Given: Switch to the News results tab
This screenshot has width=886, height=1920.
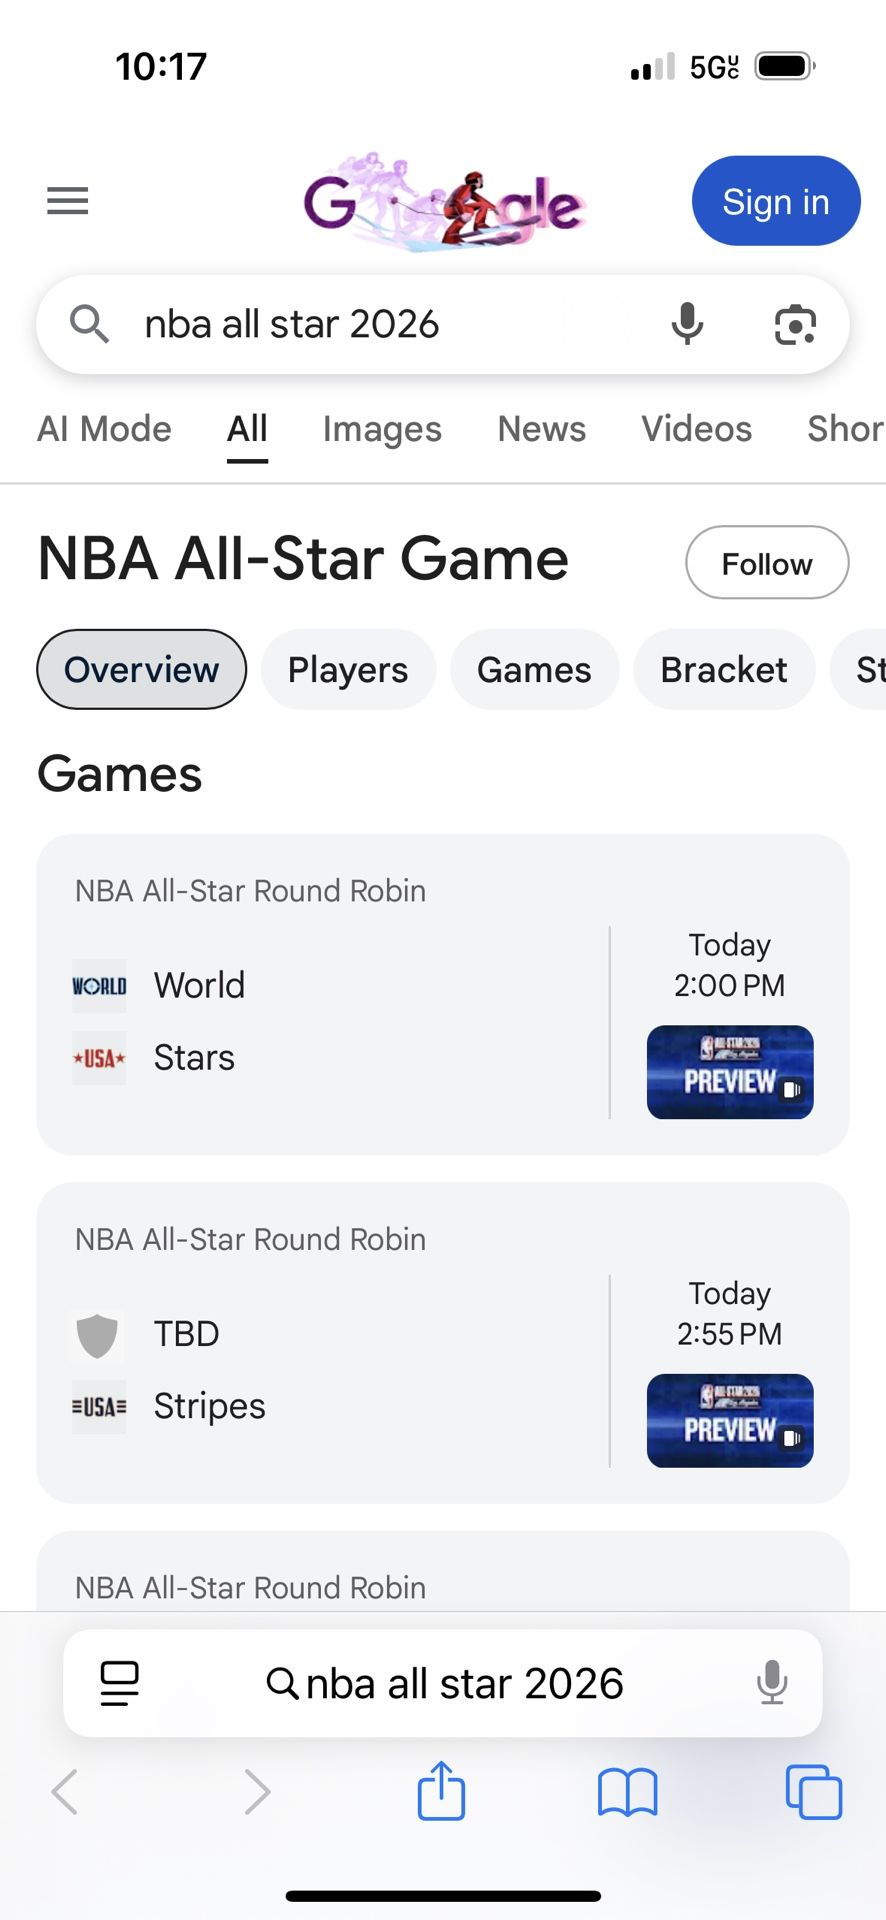Looking at the screenshot, I should coord(541,429).
